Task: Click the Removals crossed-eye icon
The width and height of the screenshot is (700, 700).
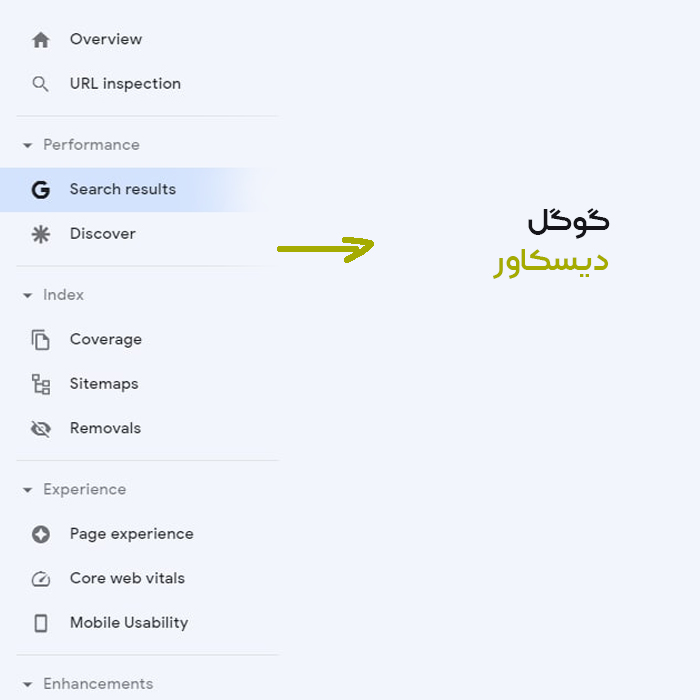Action: point(41,429)
